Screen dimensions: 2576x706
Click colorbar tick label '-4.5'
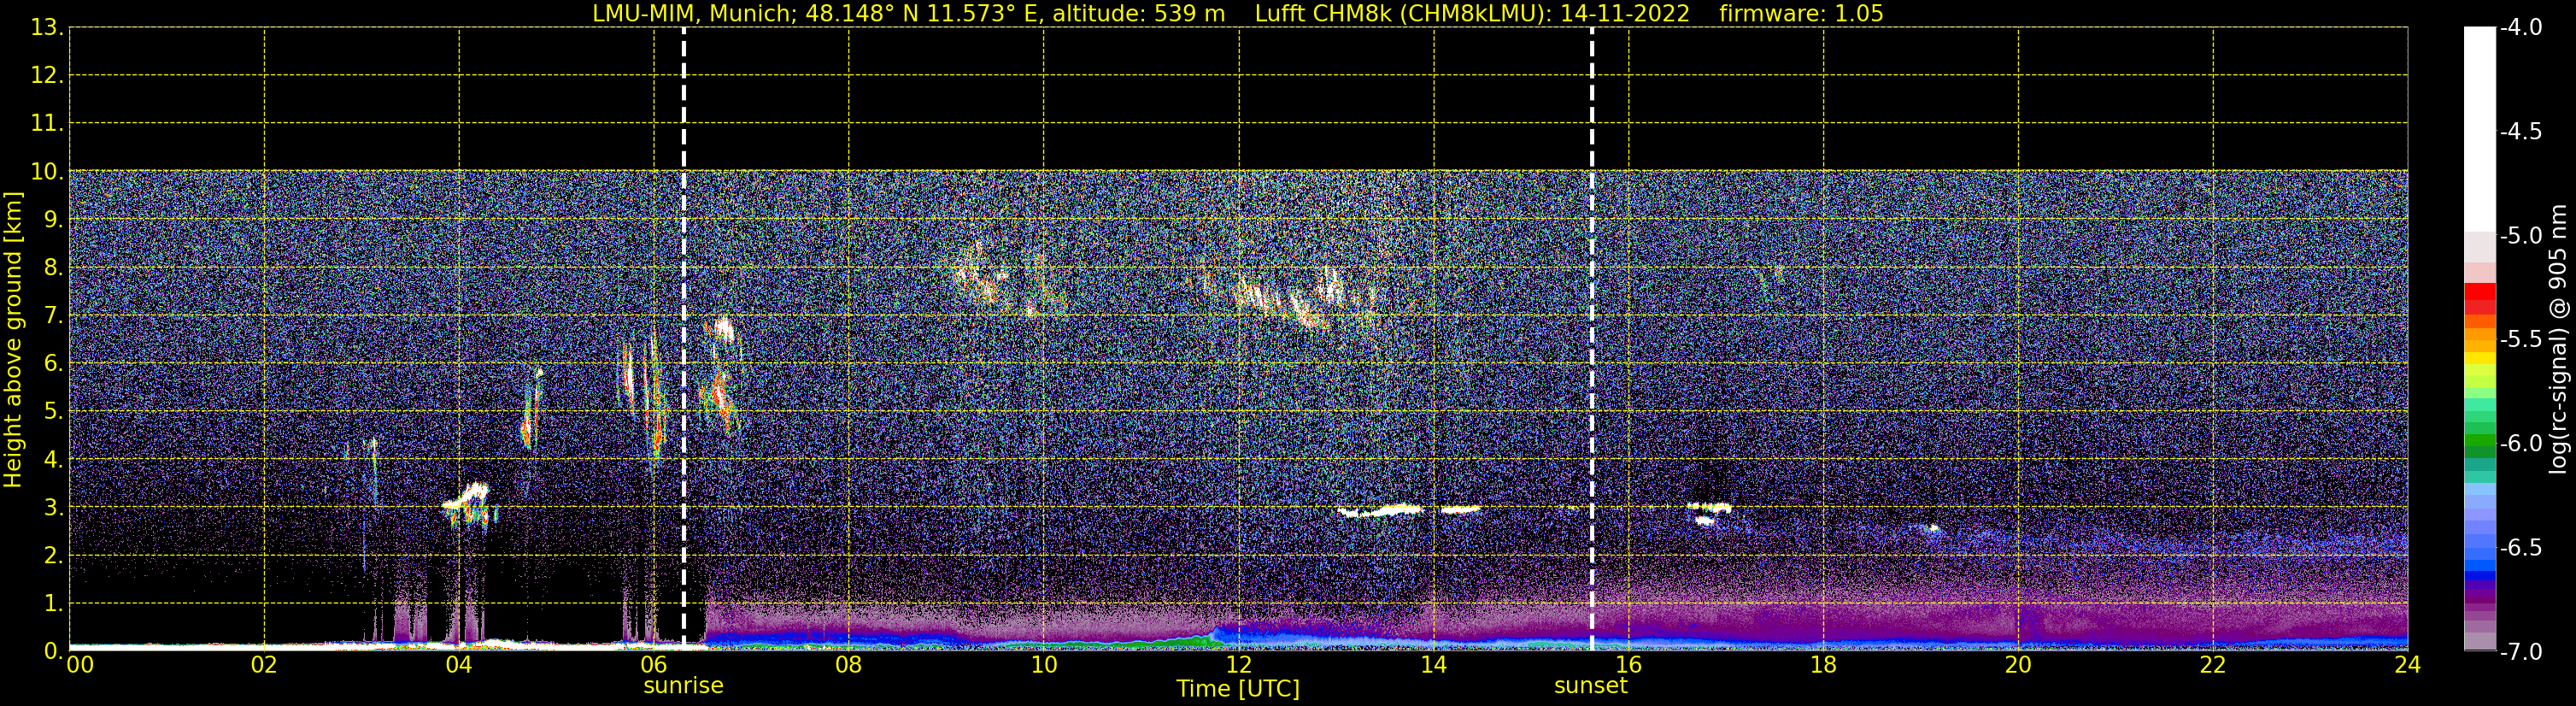point(2520,132)
